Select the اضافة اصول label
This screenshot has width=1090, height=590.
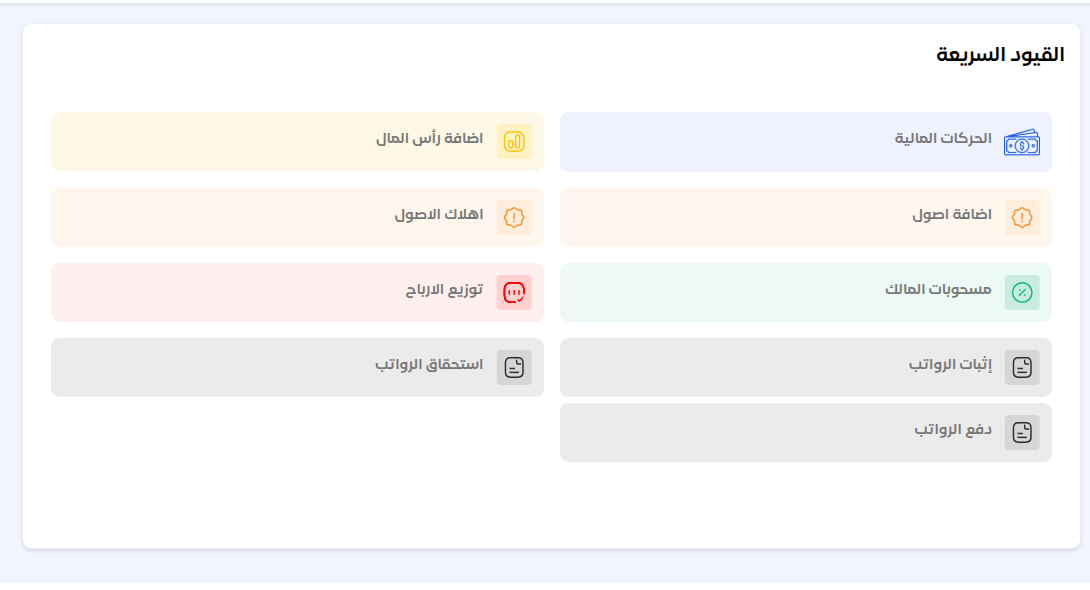click(951, 215)
